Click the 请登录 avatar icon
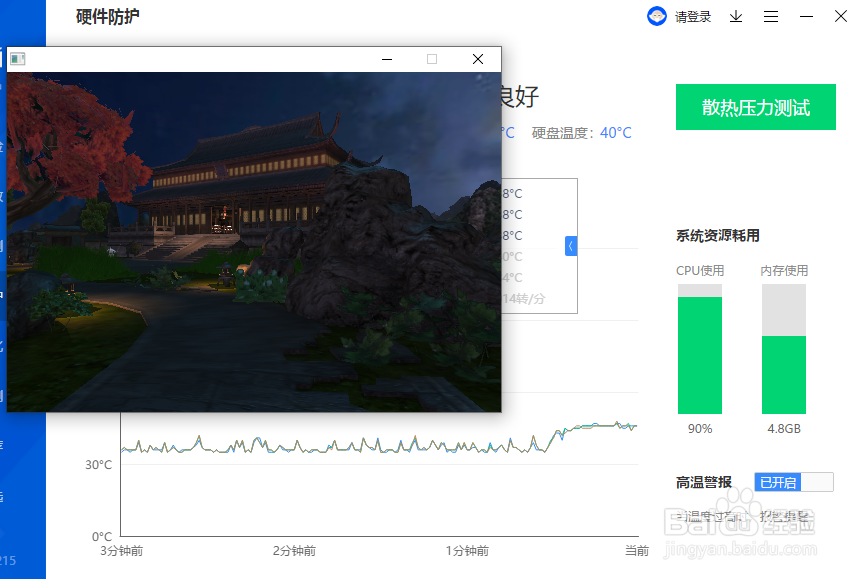Screen dimensions: 865x579 click(656, 16)
